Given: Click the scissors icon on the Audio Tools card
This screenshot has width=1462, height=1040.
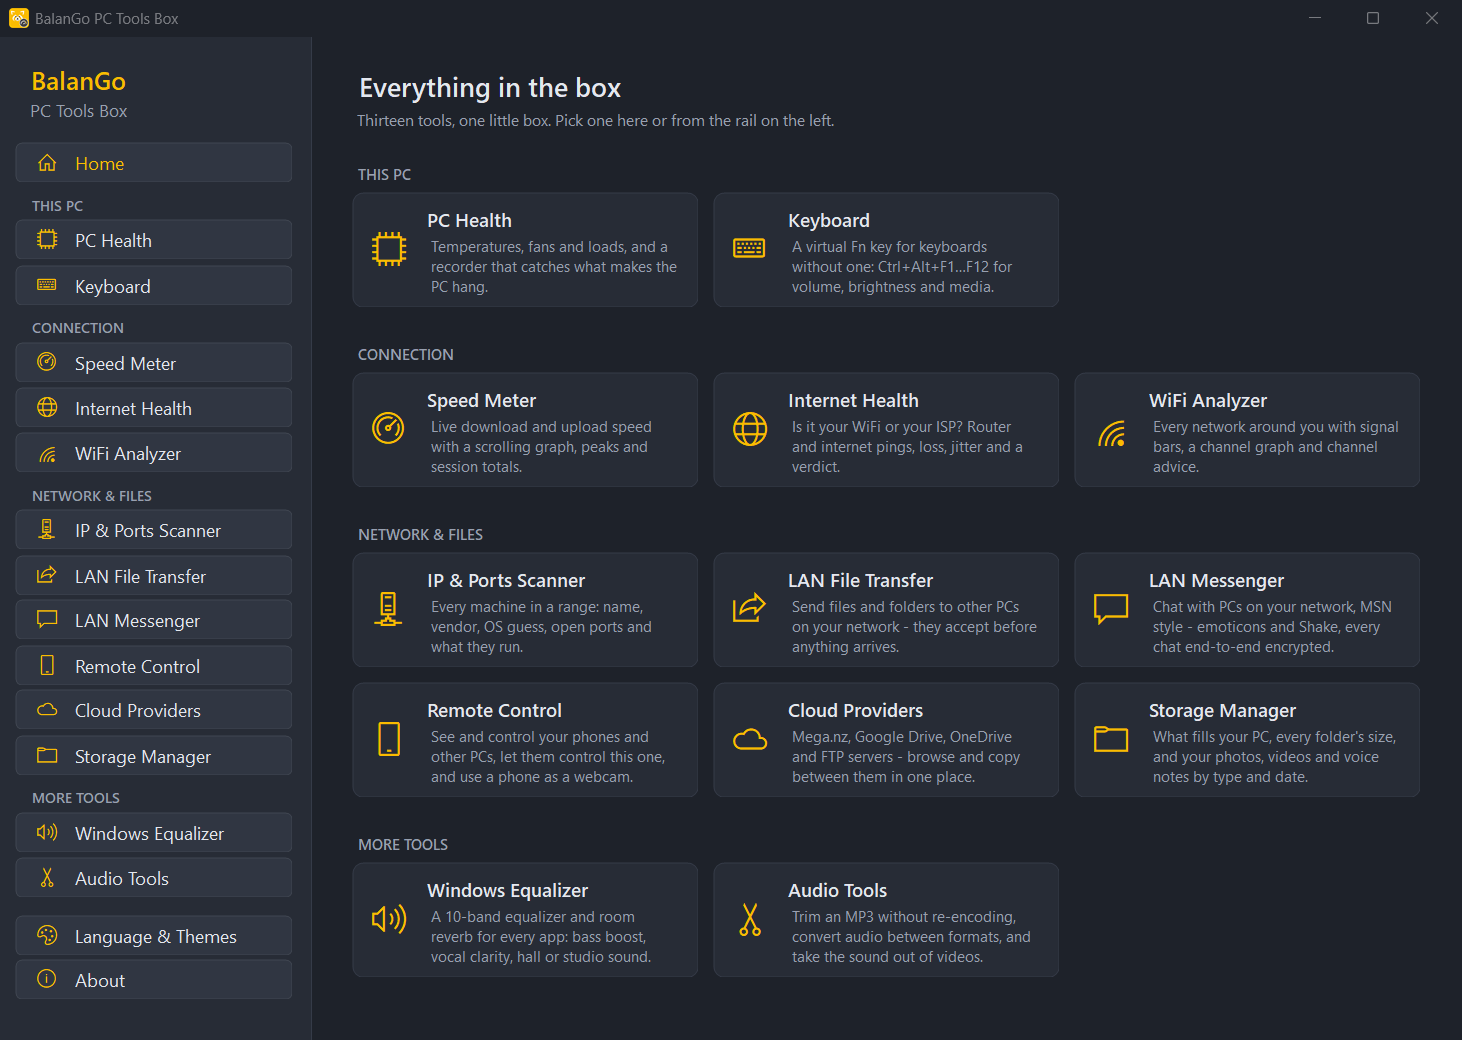Looking at the screenshot, I should [750, 919].
